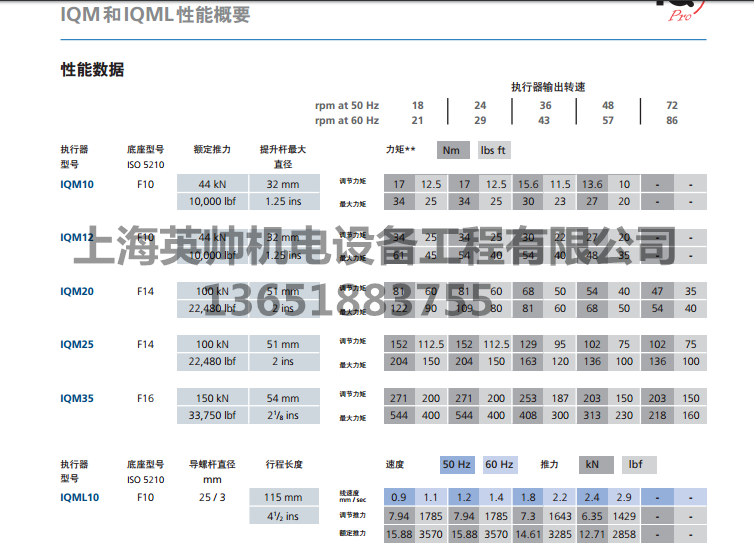The image size is (754, 550).
Task: Click the '100 kN' cell in the IQM25 row
Action: 213,343
